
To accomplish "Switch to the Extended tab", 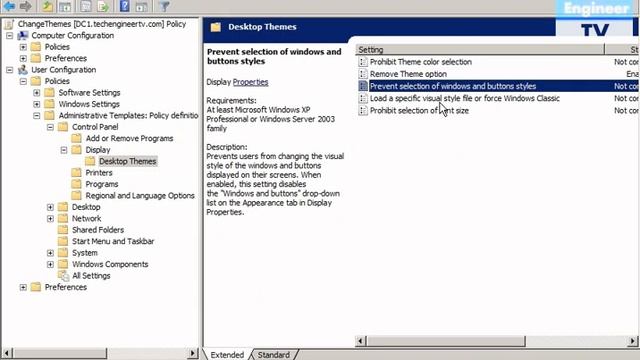I will pyautogui.click(x=227, y=355).
